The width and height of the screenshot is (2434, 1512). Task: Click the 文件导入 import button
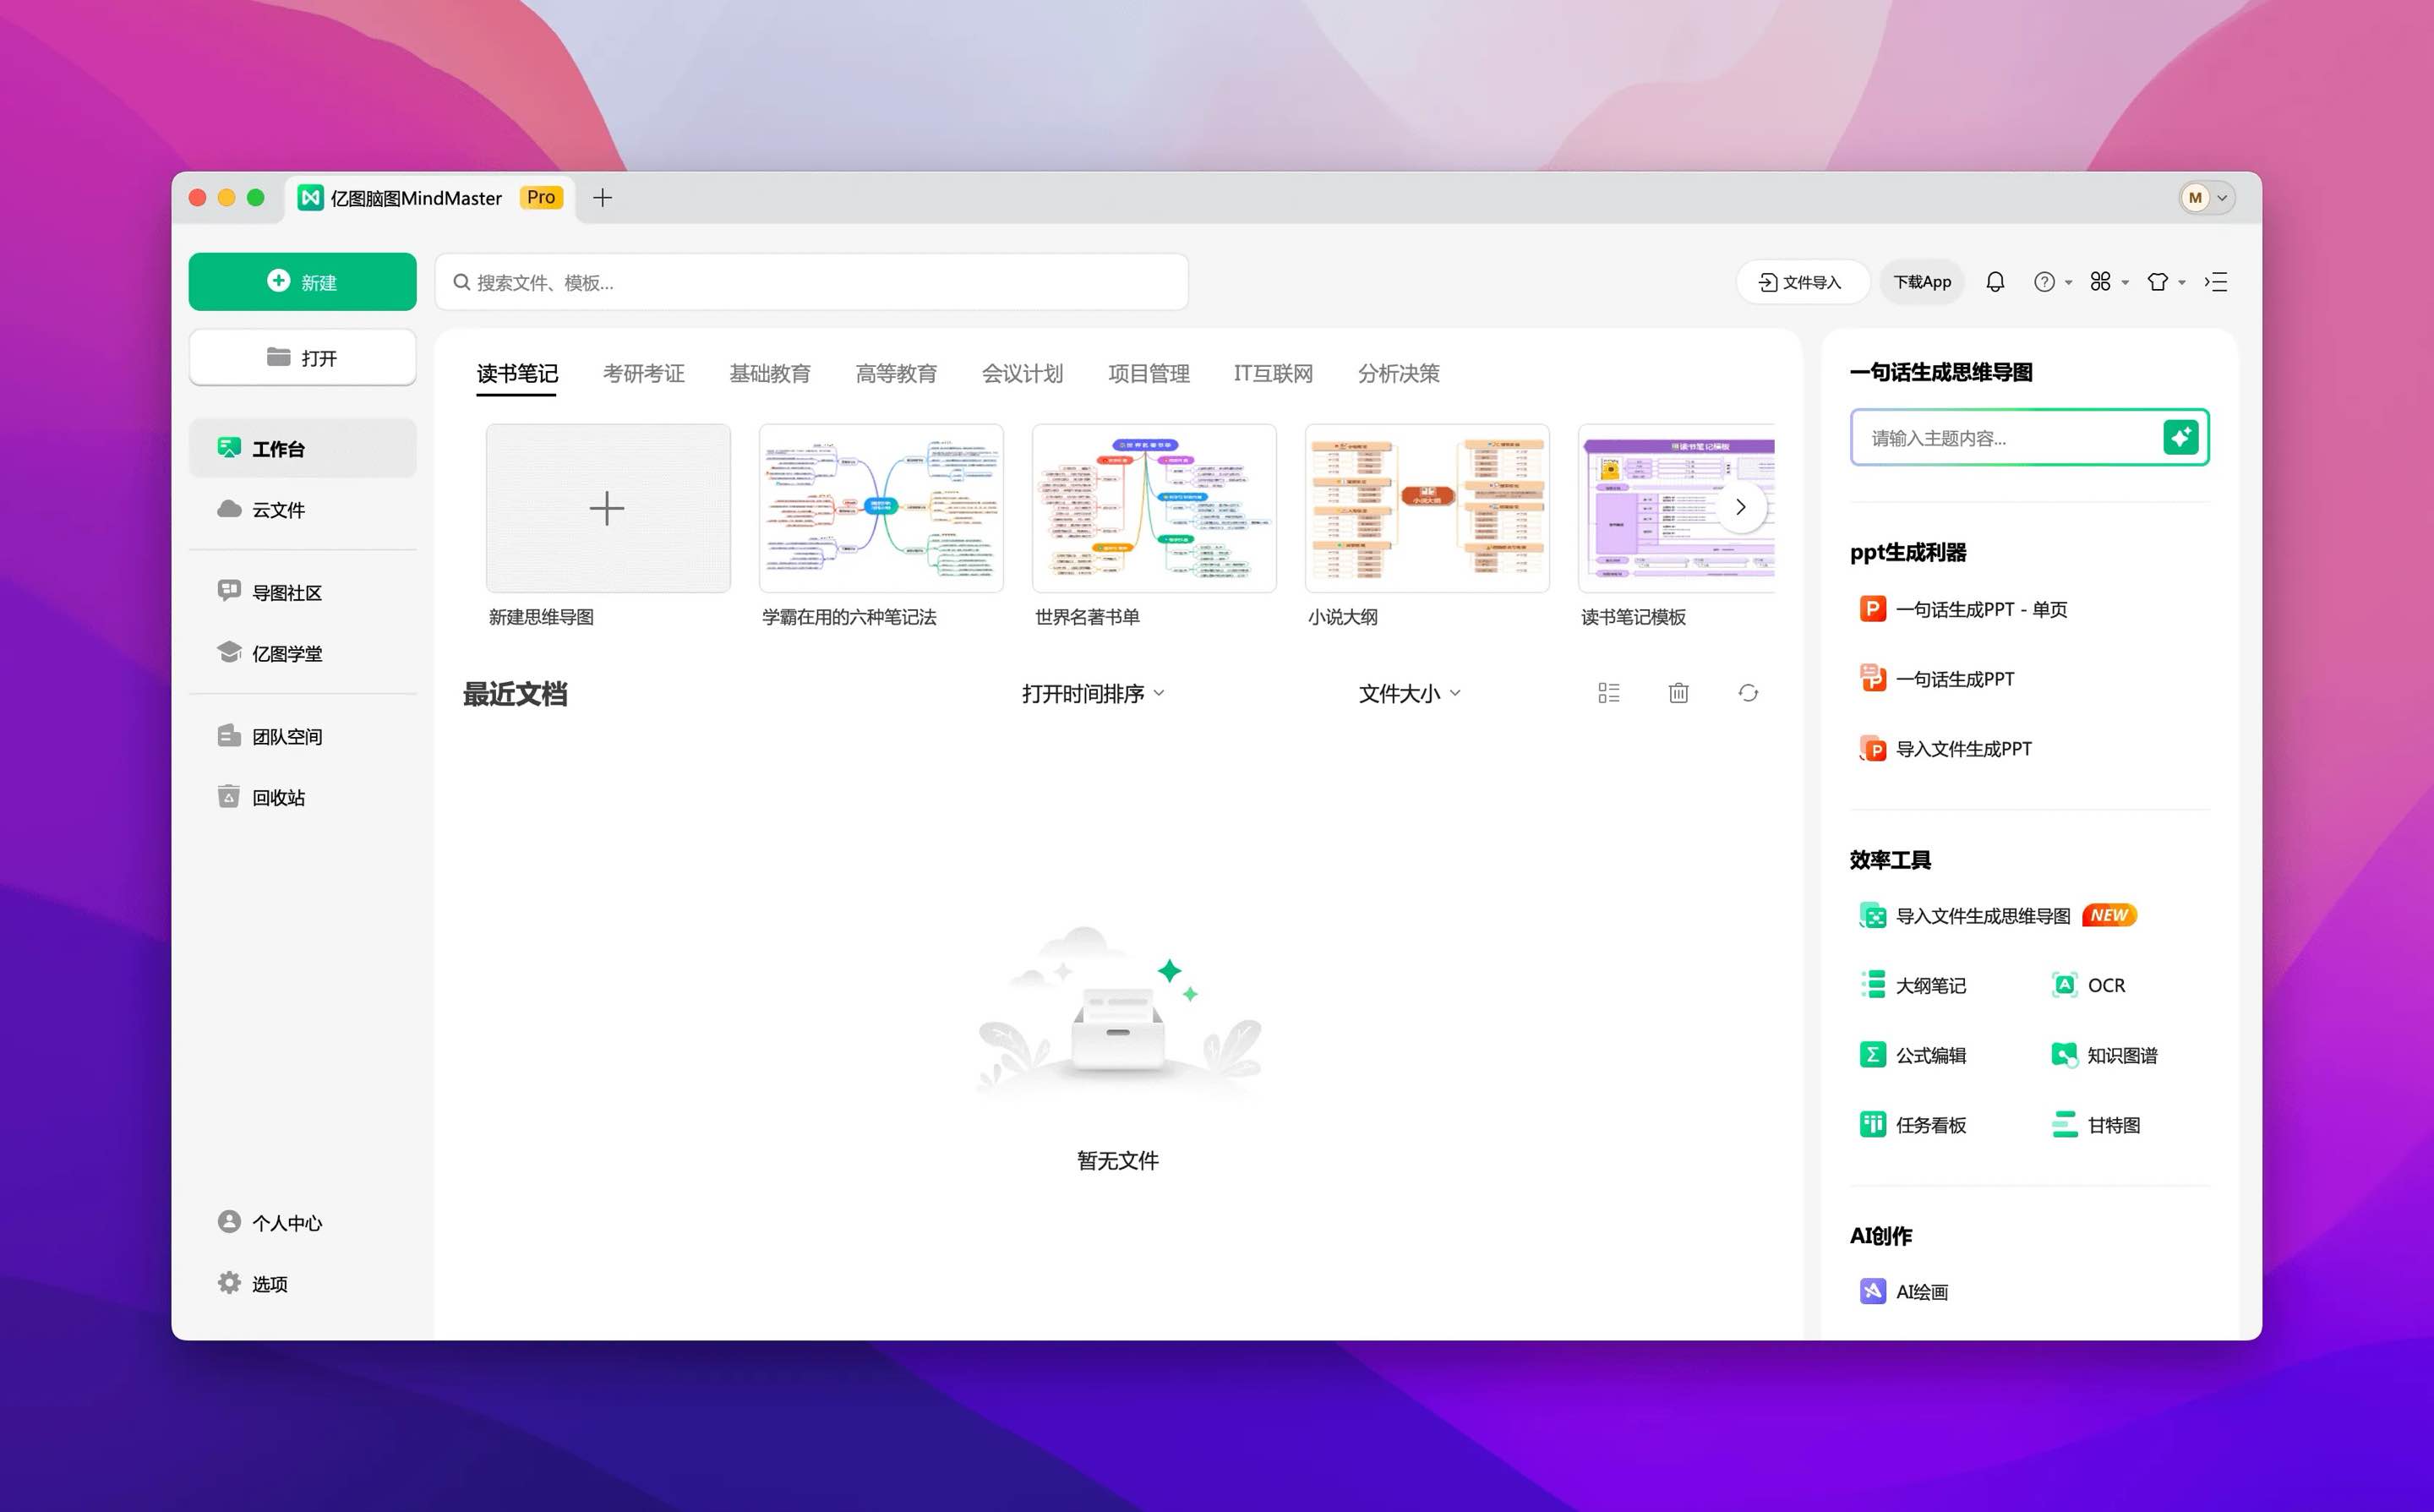click(x=1802, y=281)
